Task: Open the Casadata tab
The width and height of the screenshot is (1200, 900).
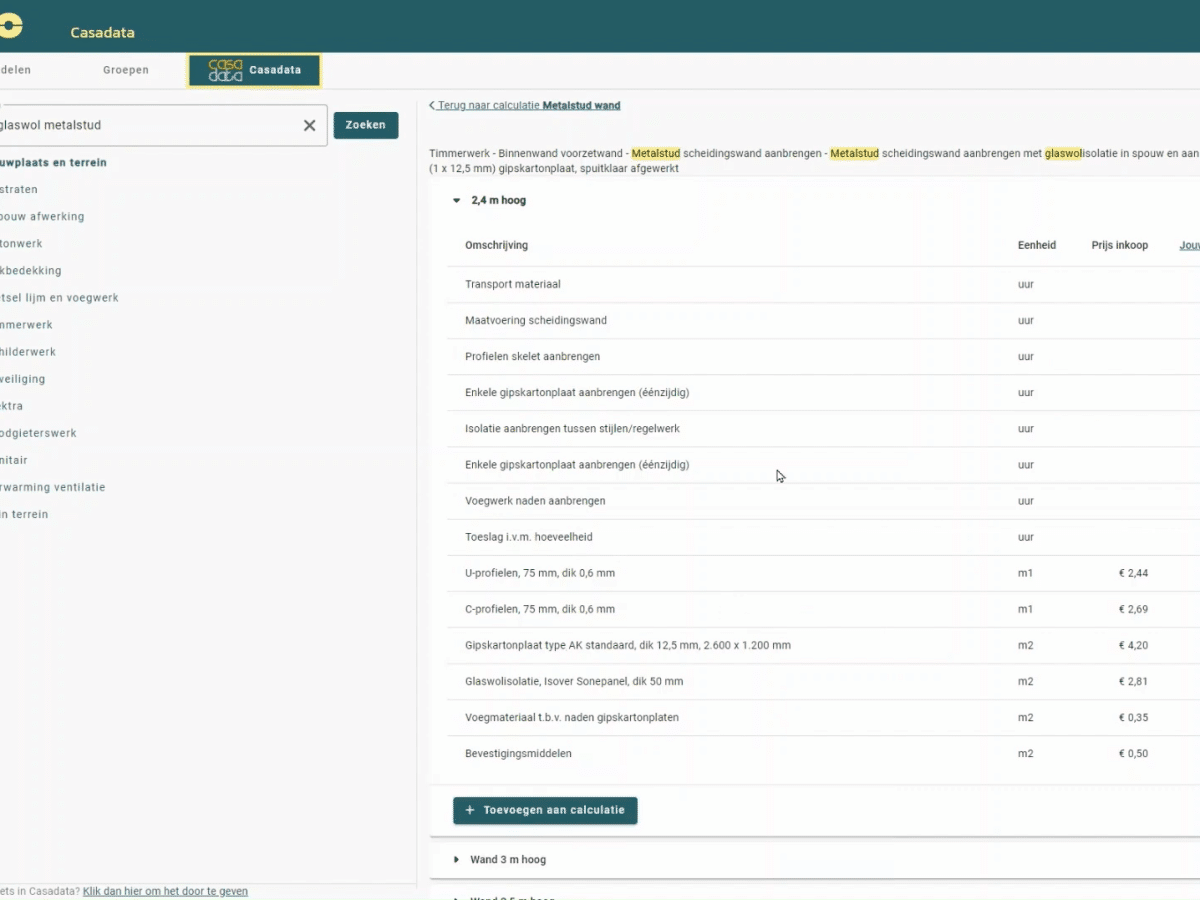Action: 254,70
